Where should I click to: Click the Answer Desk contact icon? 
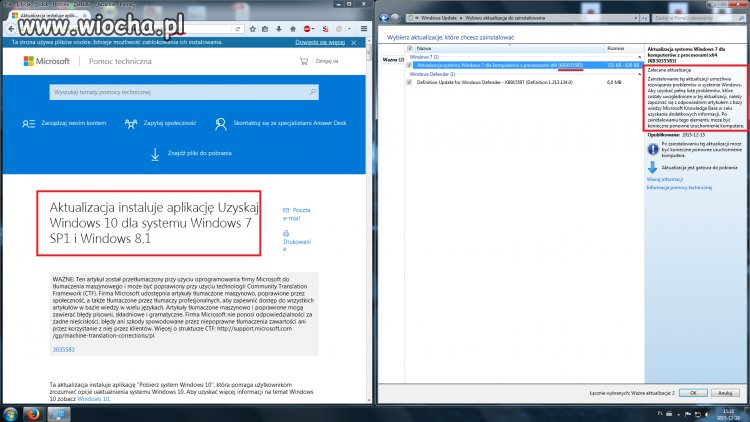point(221,124)
